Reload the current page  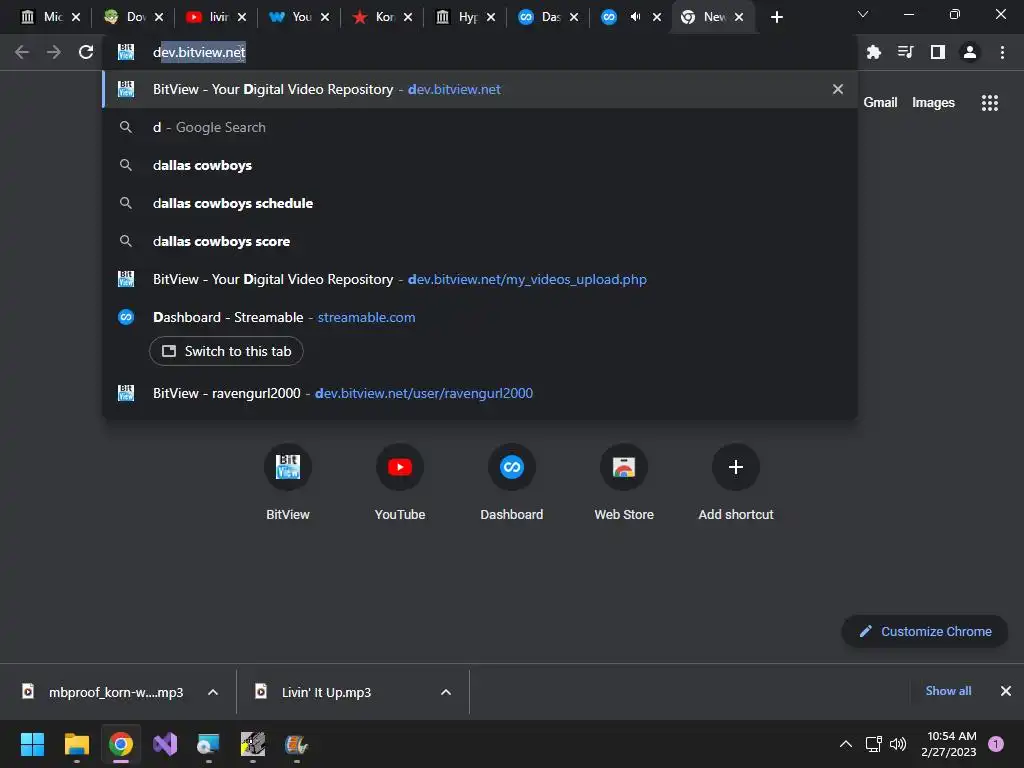tap(86, 52)
